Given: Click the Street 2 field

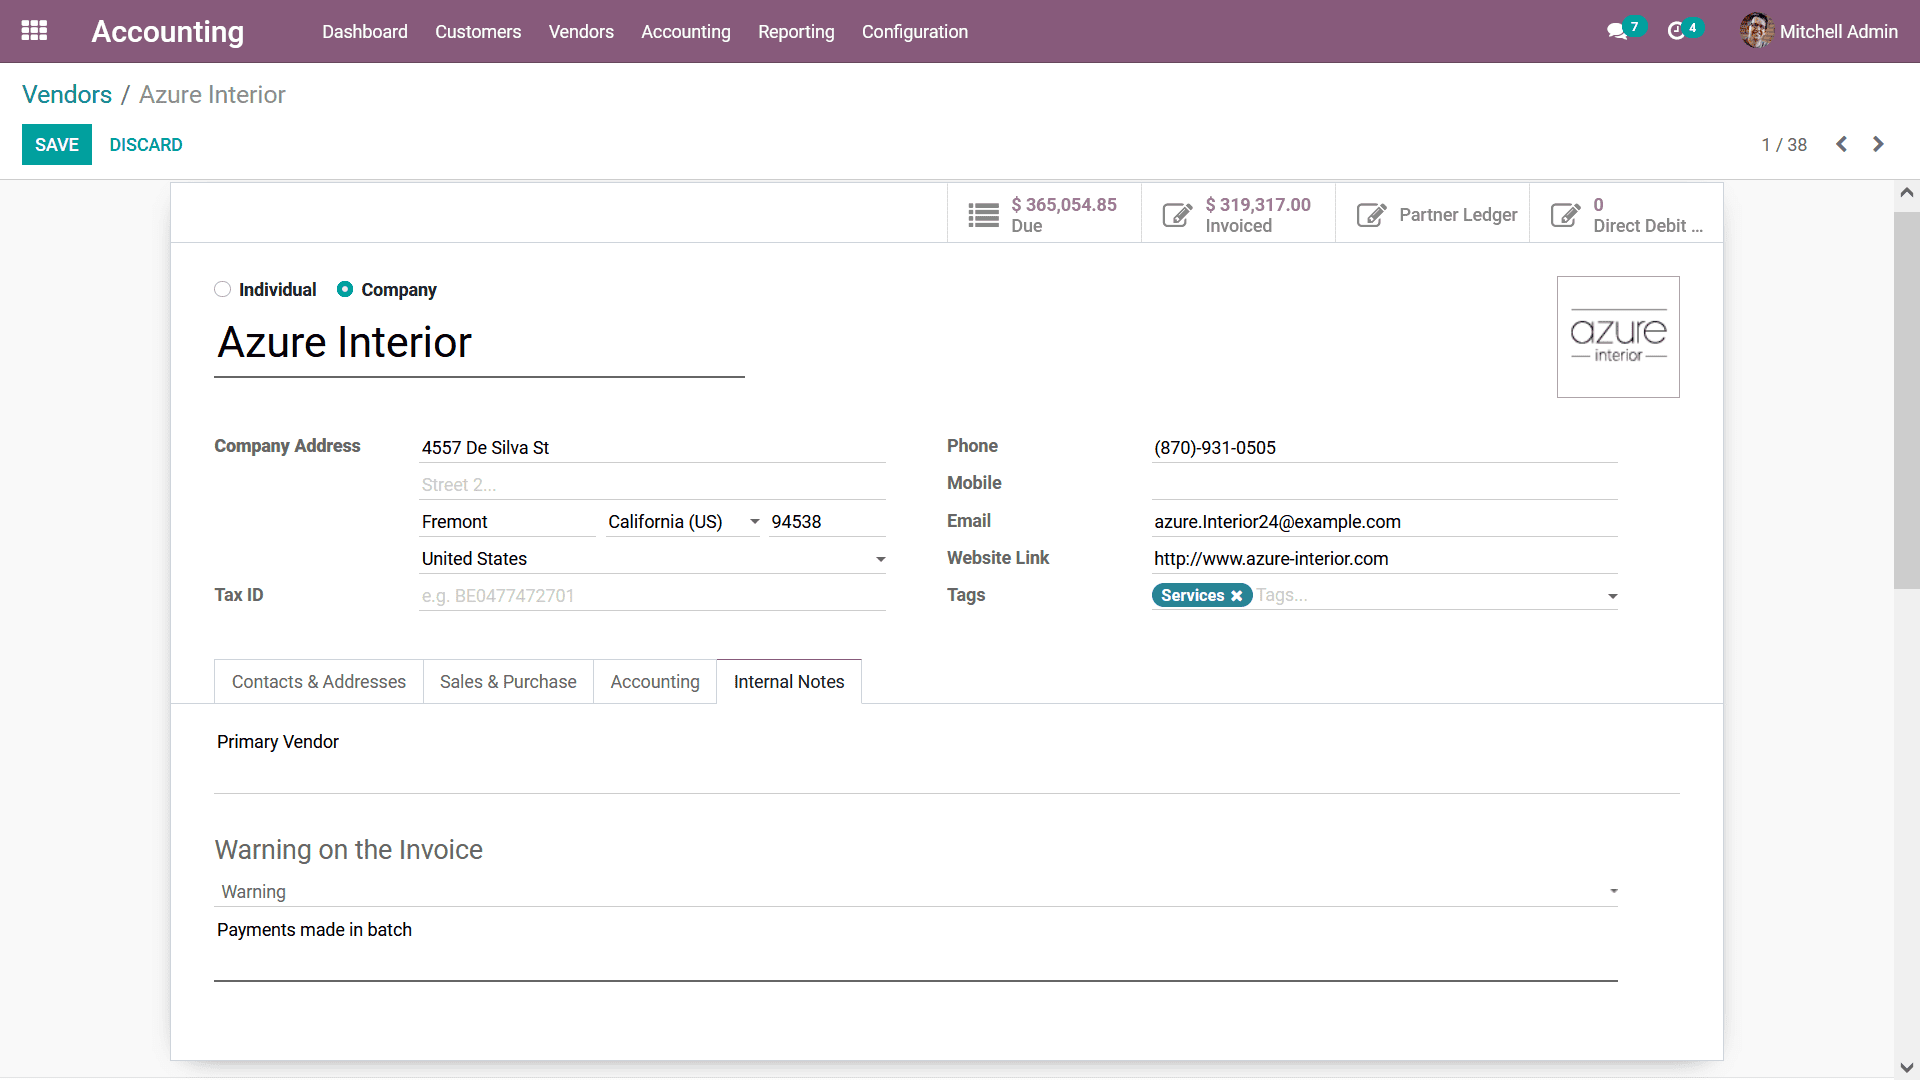Looking at the screenshot, I should 652,485.
